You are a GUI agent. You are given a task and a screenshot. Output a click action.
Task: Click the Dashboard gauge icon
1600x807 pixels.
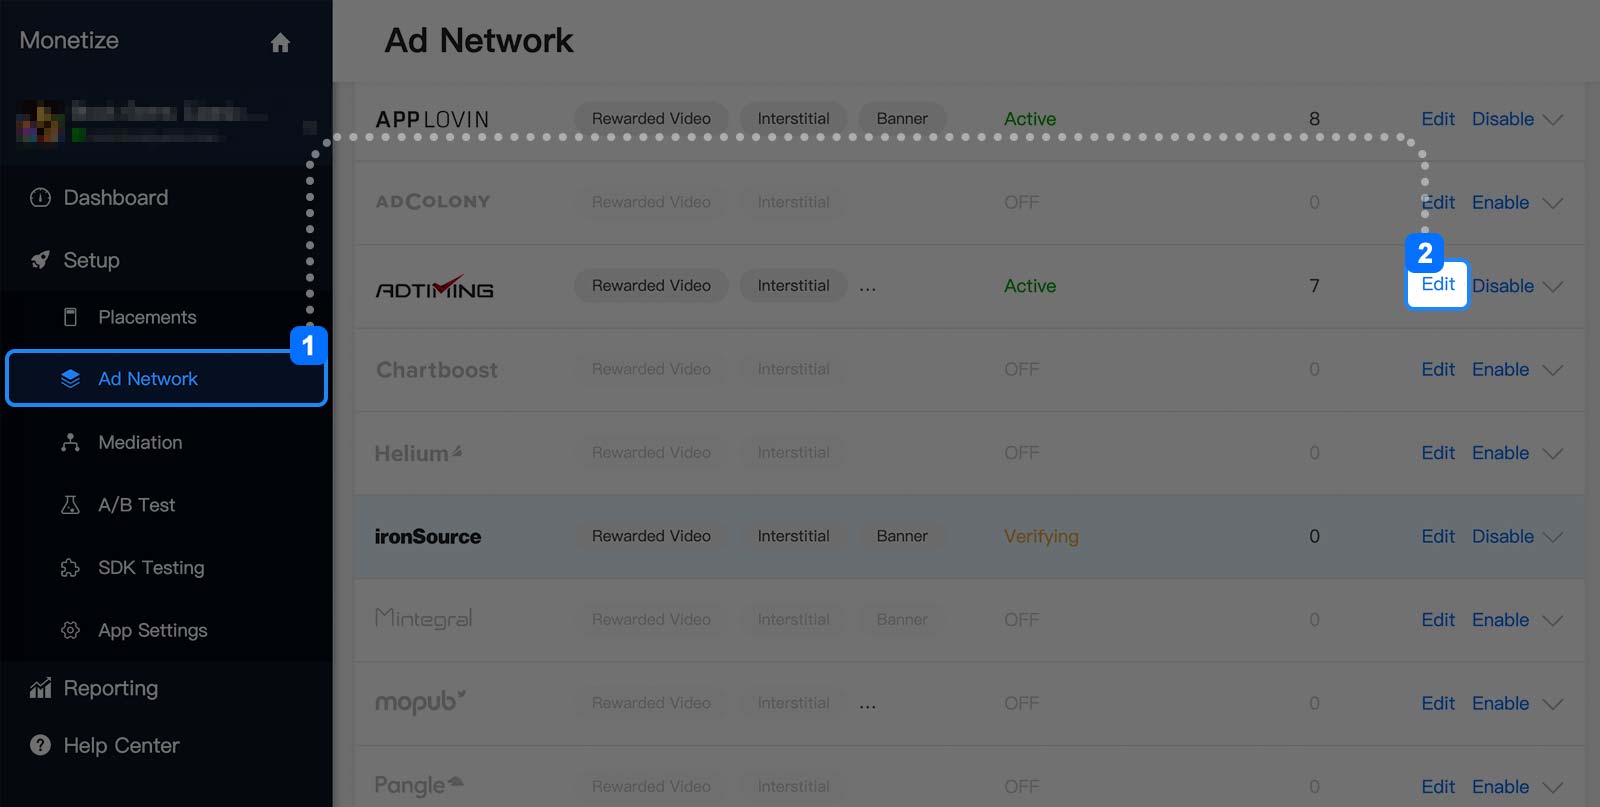(40, 198)
